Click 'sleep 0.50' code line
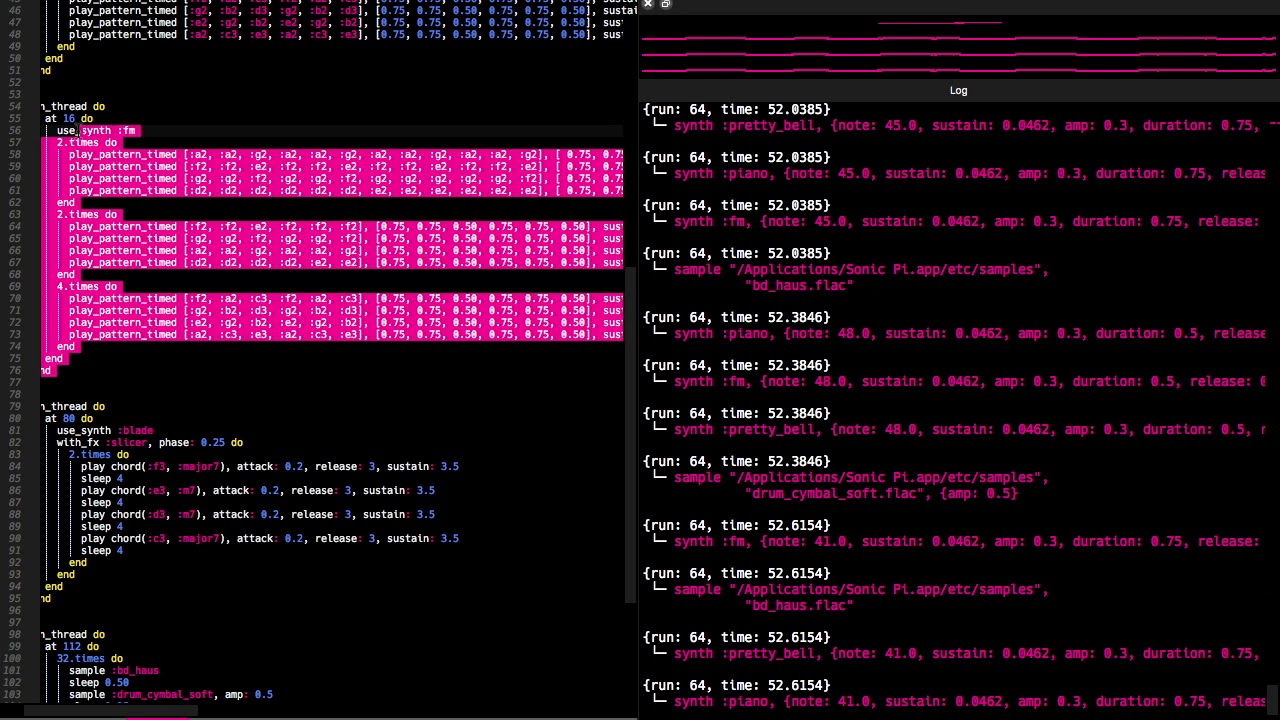 [99, 682]
